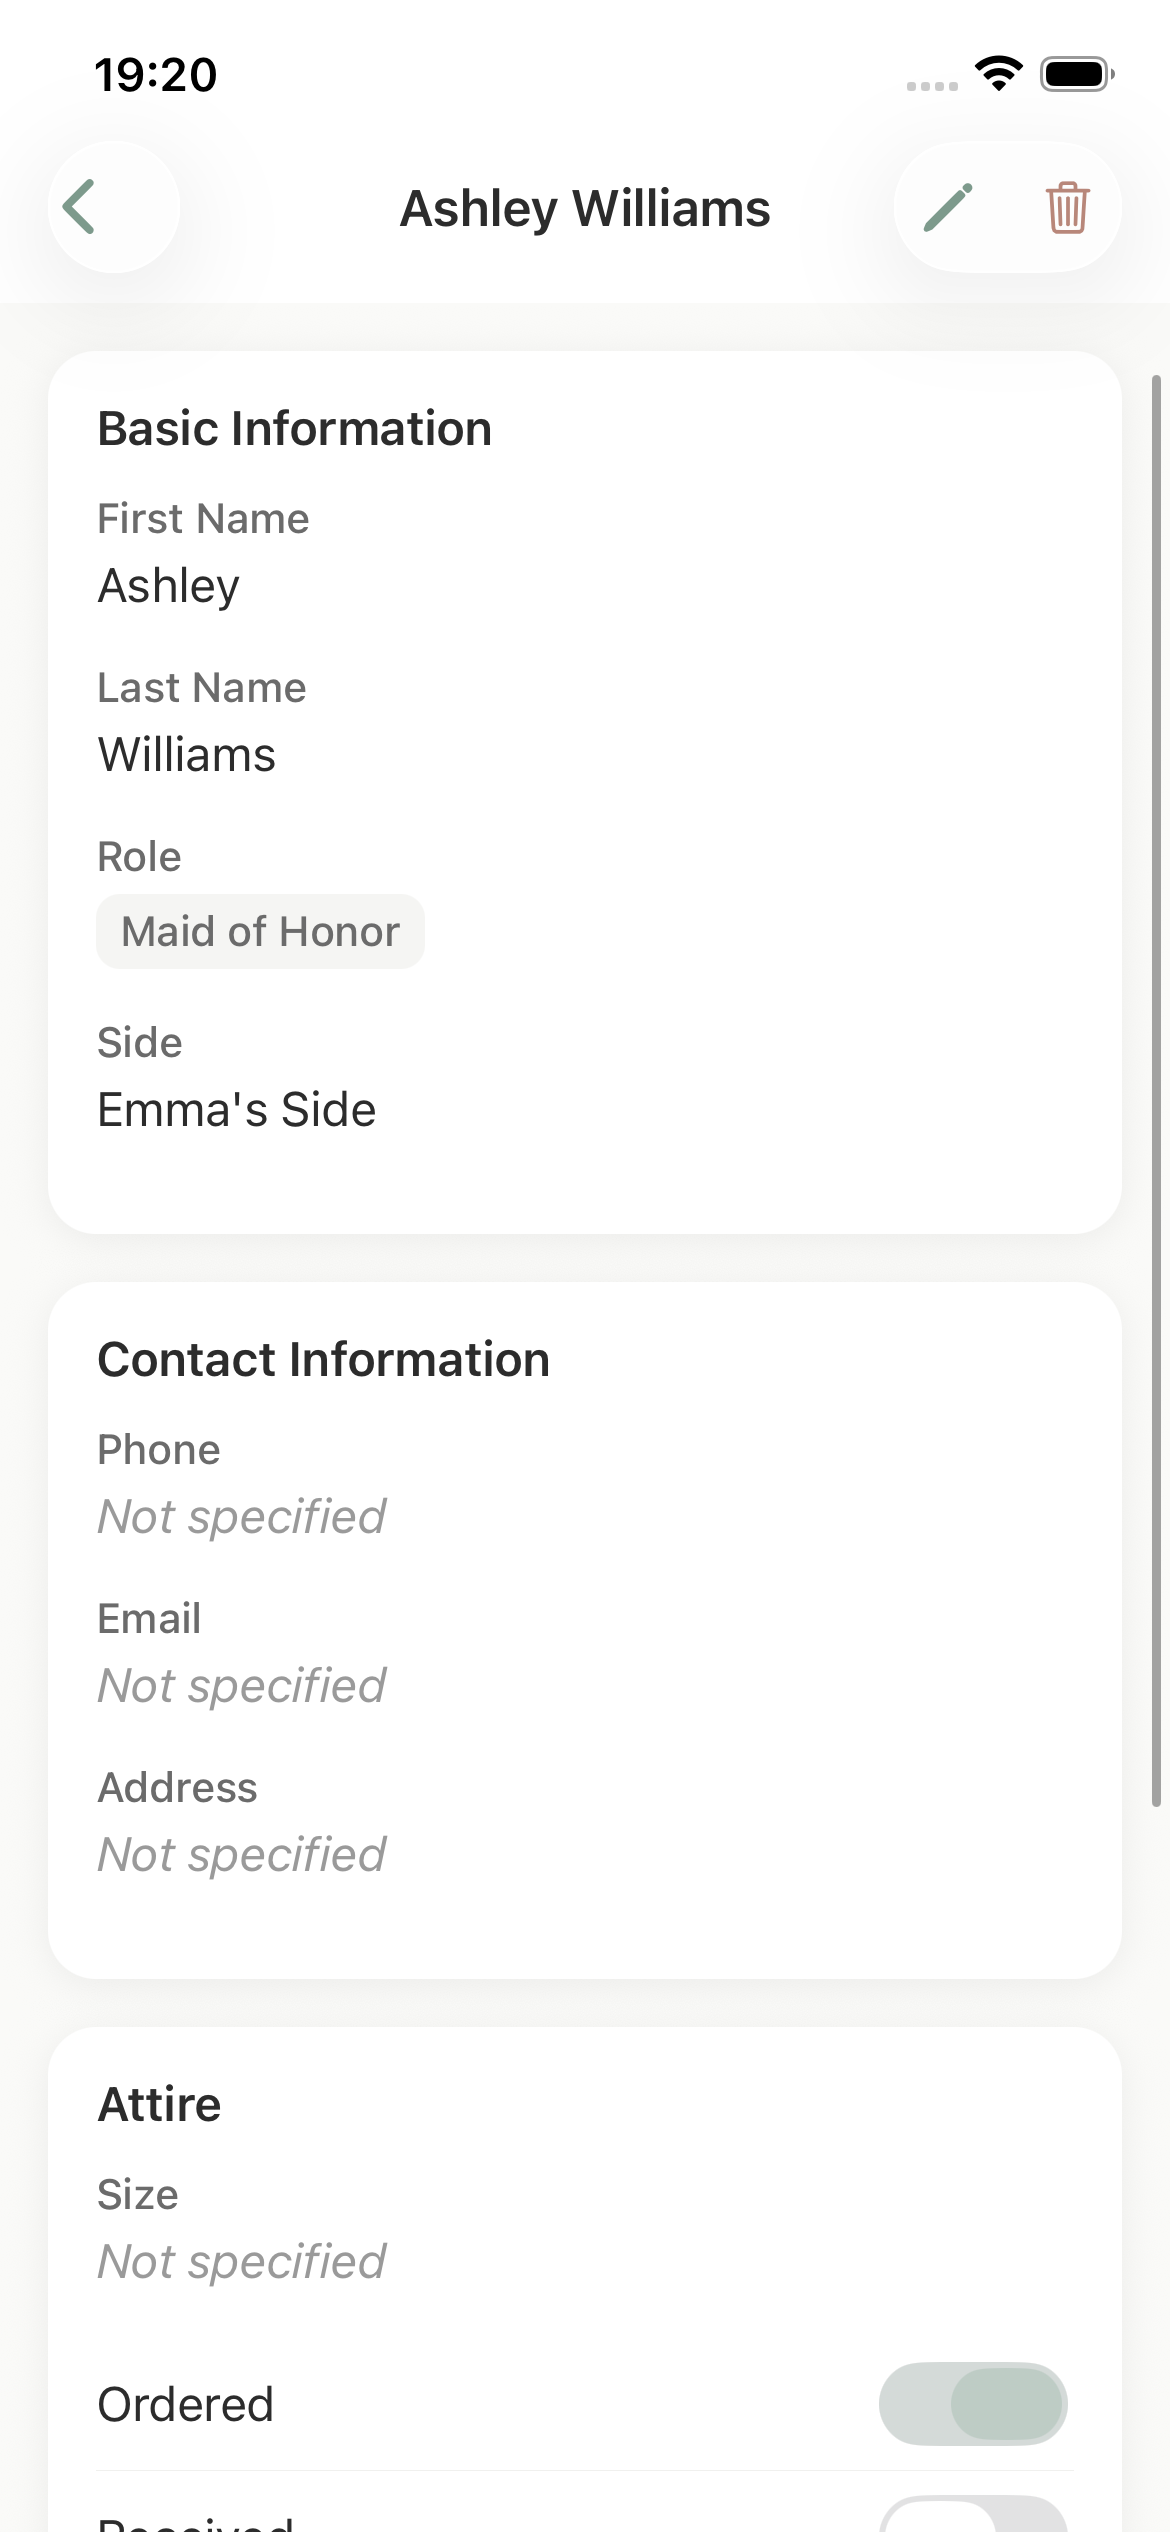The height and width of the screenshot is (2532, 1170).
Task: Tap the Wi-Fi status icon
Action: (998, 74)
